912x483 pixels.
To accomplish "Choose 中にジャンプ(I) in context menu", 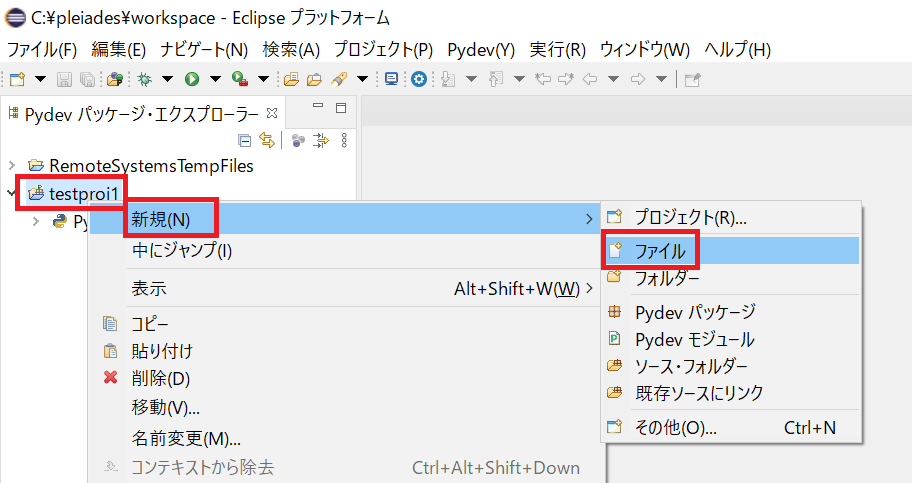I will tap(345, 251).
